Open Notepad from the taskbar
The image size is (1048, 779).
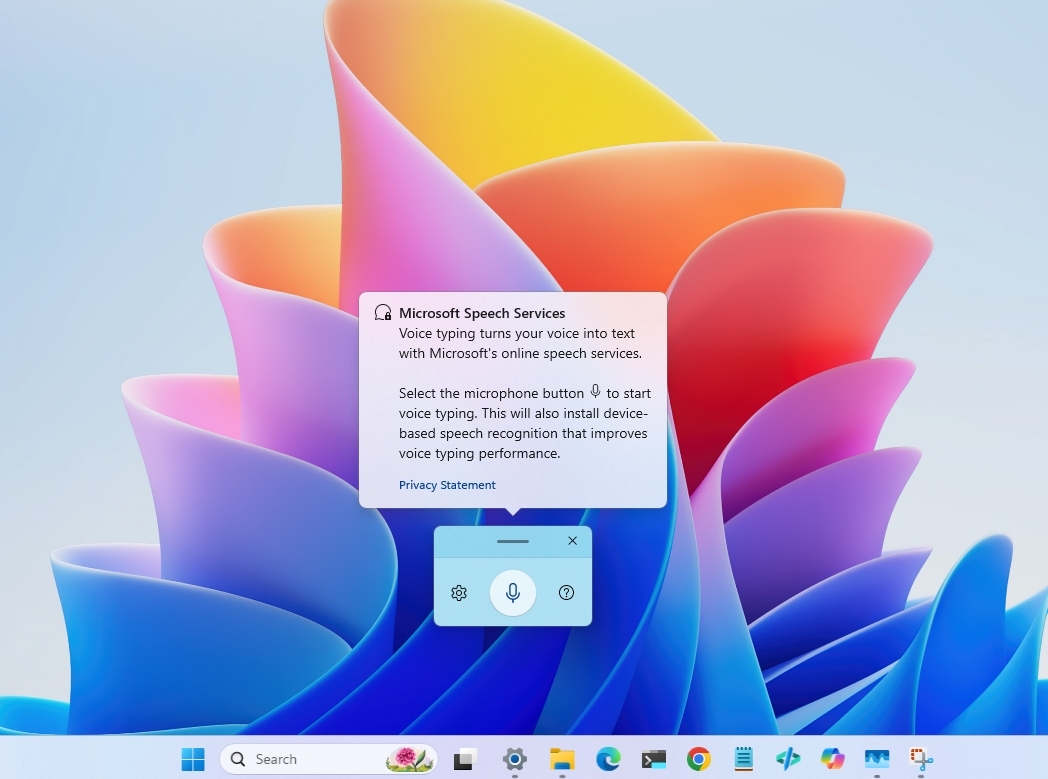point(743,758)
